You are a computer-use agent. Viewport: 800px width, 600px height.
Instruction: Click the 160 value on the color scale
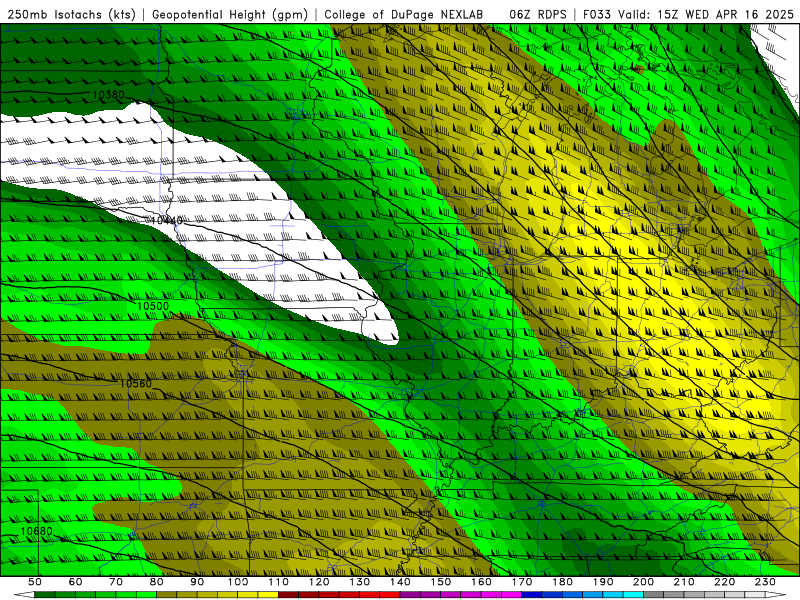point(481,582)
